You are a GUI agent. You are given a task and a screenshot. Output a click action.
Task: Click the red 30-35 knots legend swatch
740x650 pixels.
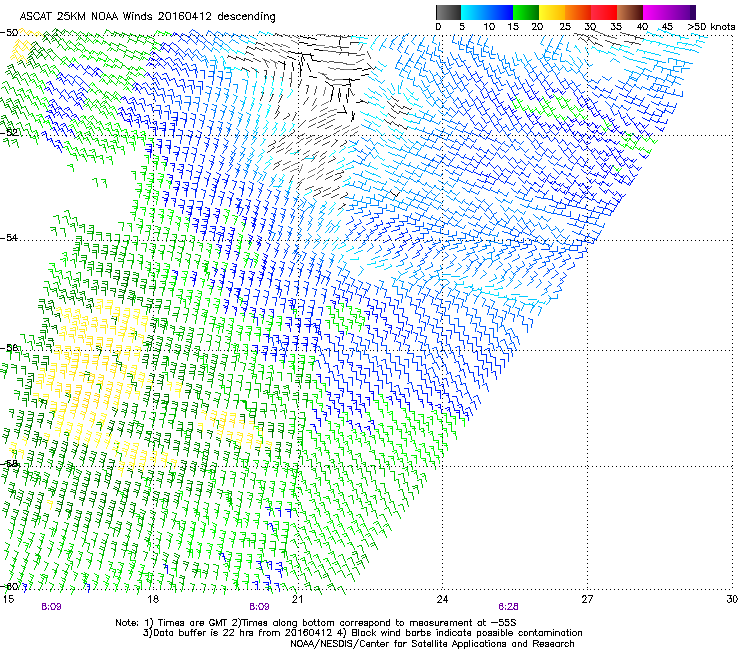tap(604, 12)
